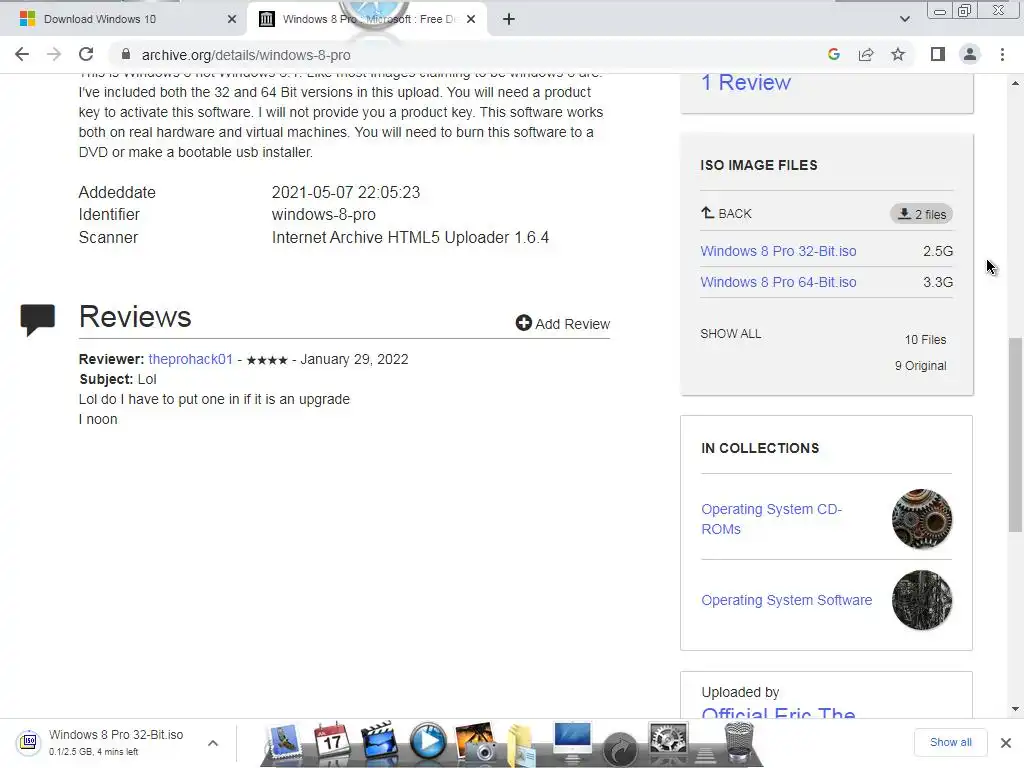This screenshot has height=768, width=1024.
Task: Click the monitor display icon in dock
Action: (572, 742)
